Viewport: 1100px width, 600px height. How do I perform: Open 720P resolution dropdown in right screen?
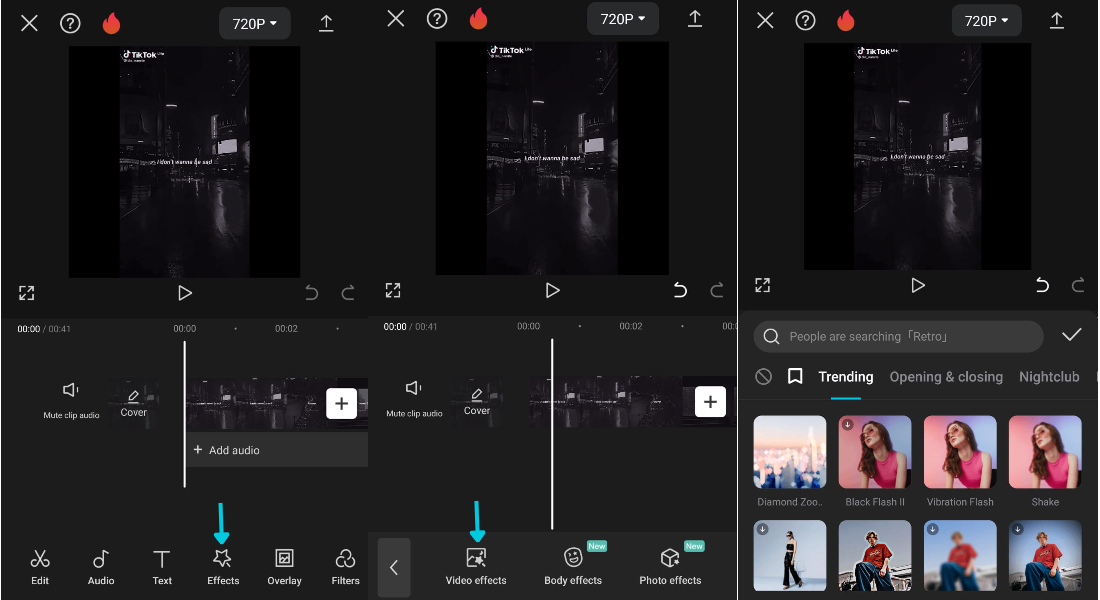[x=986, y=21]
